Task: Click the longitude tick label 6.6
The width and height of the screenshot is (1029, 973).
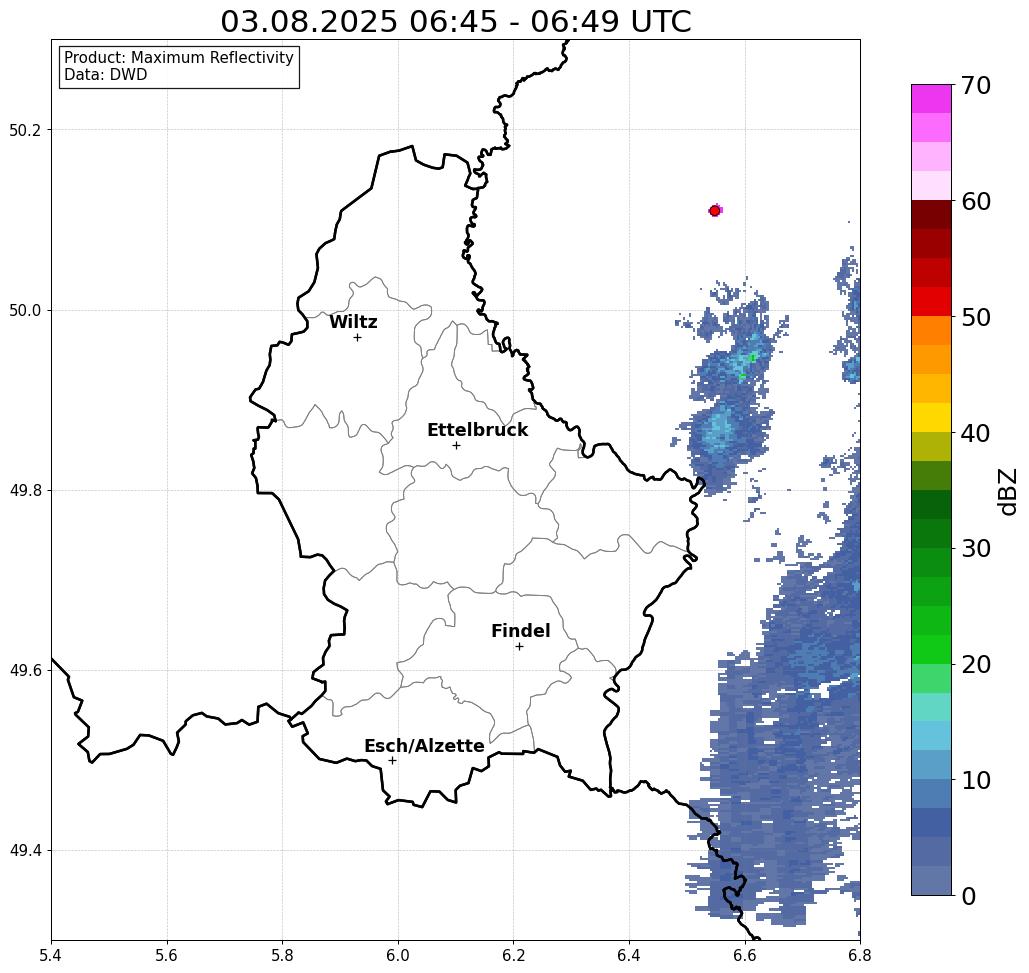Action: point(744,955)
